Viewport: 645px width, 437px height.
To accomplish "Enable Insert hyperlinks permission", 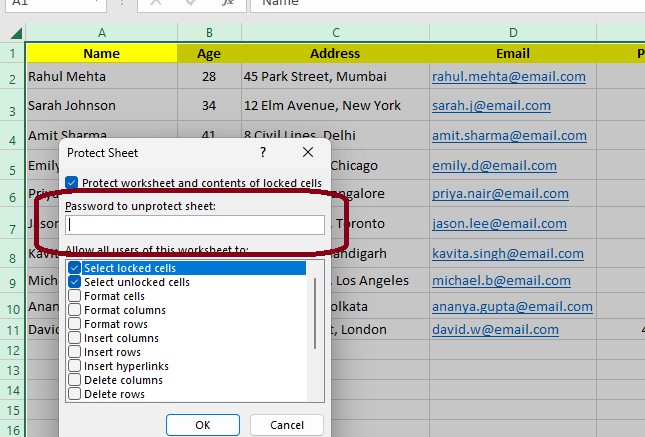I will click(75, 366).
